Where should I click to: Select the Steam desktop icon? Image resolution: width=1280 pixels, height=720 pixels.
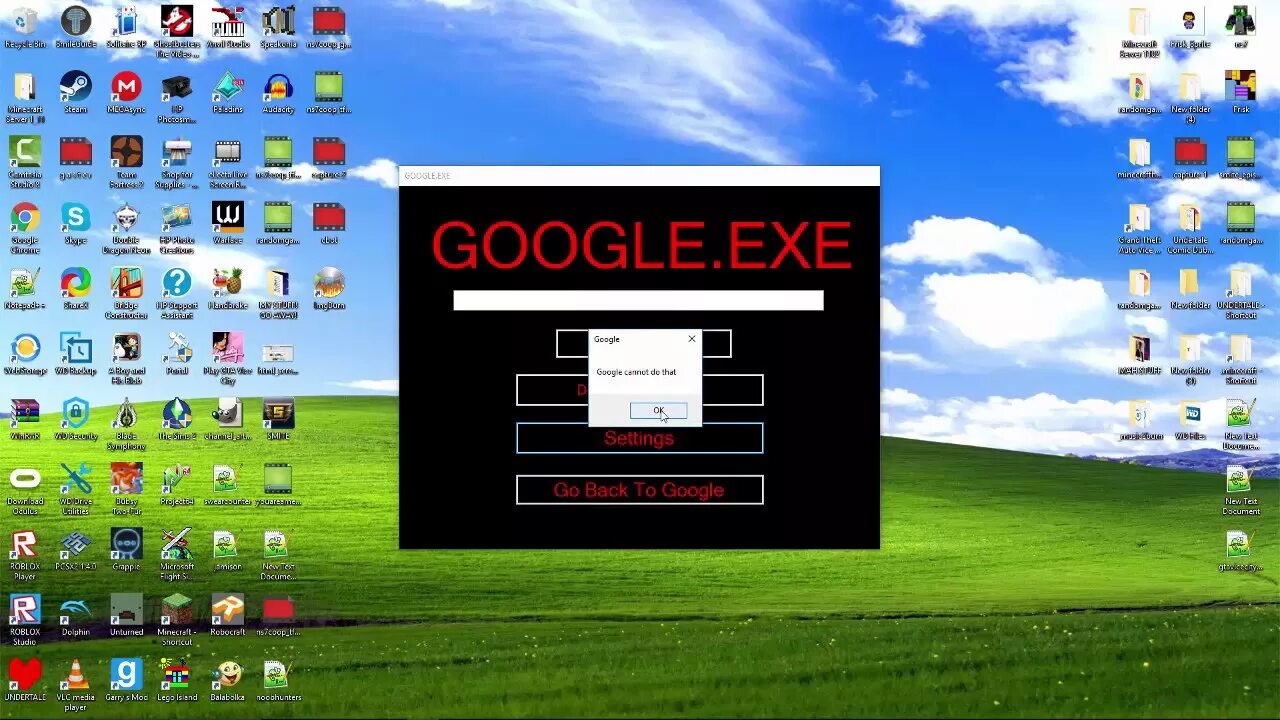[76, 92]
